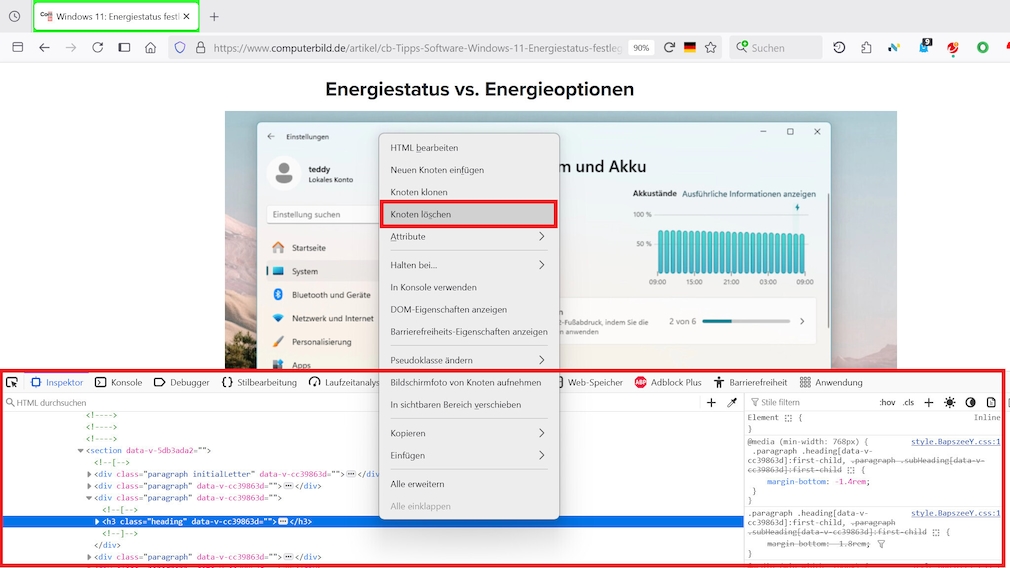
Task: Add a new CSS rule
Action: click(928, 402)
